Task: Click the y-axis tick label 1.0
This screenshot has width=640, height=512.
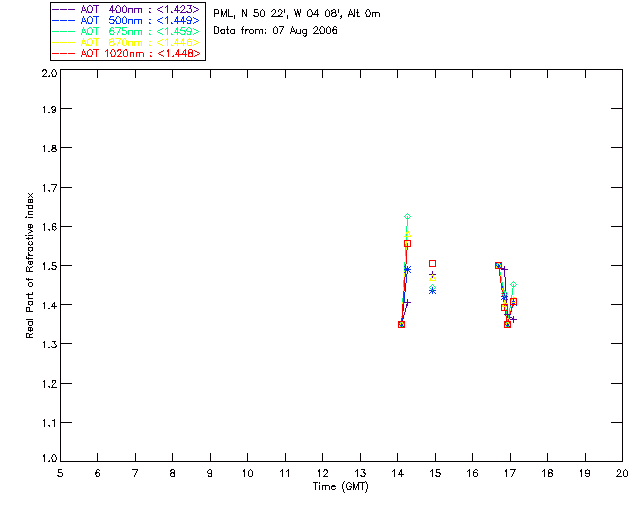Action: coord(49,459)
